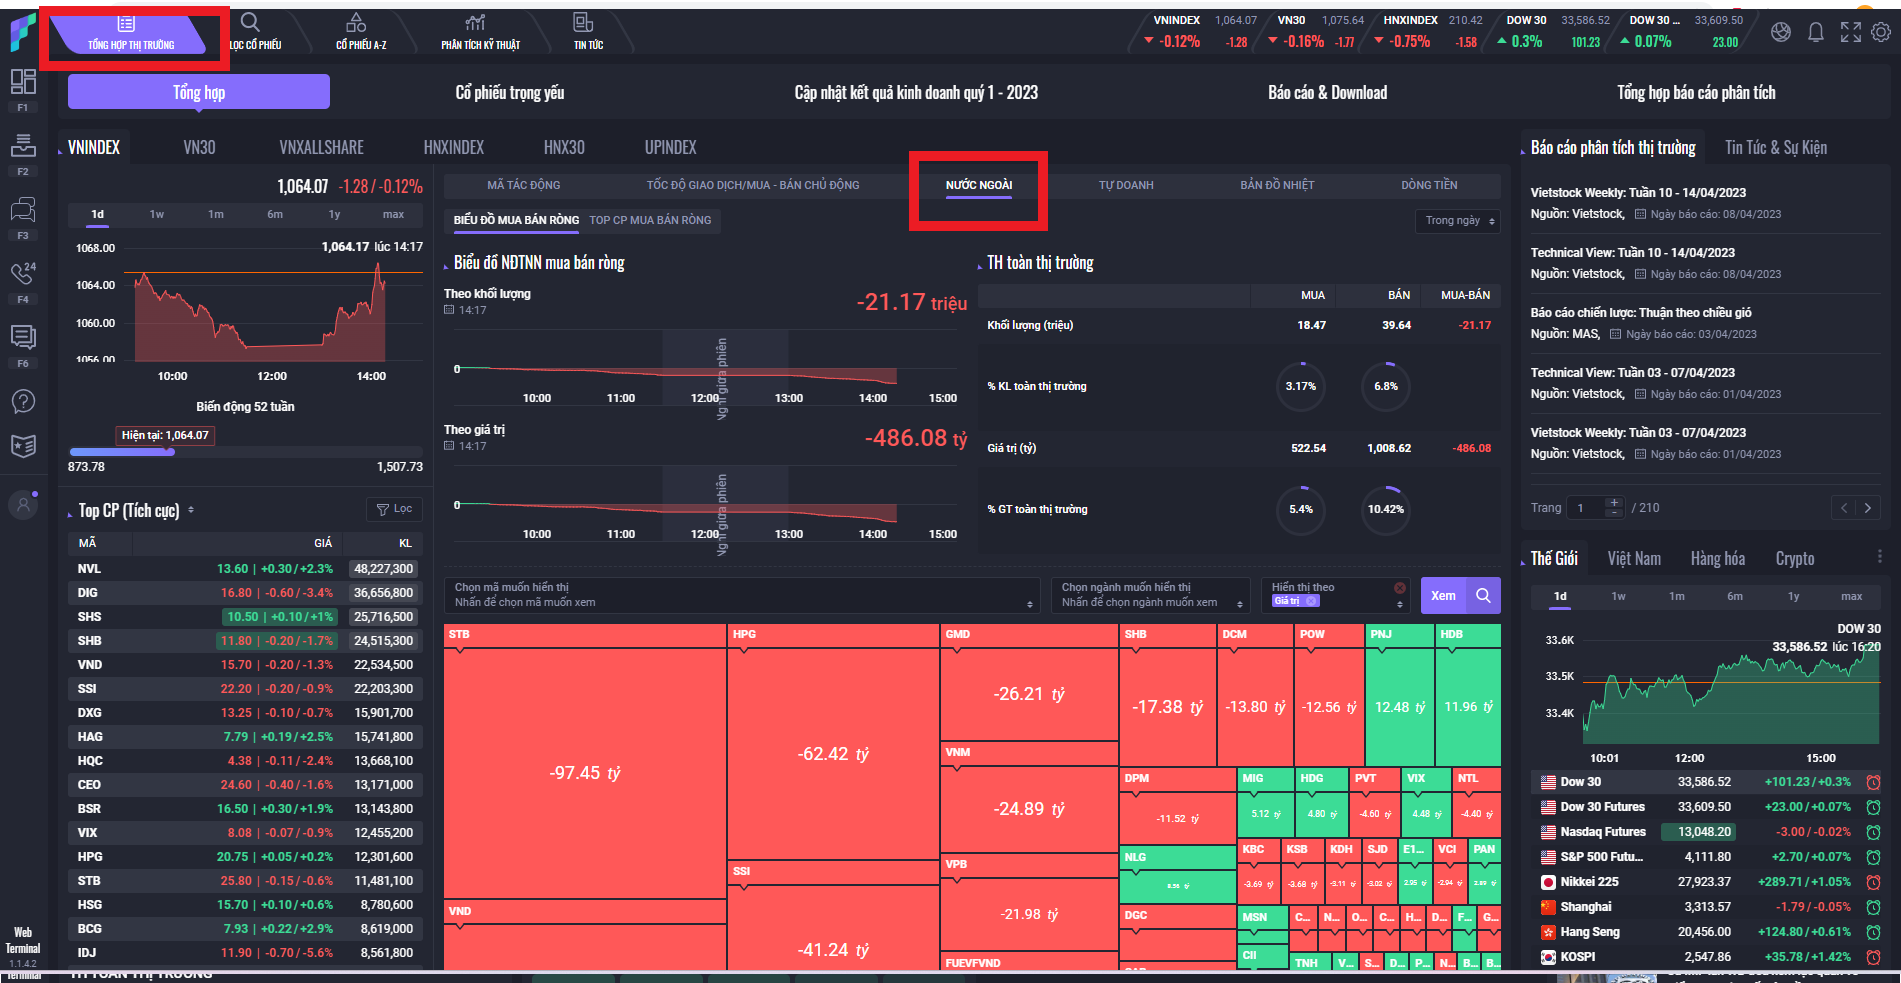The width and height of the screenshot is (1901, 983).
Task: Toggle the alert clock for Nikkei 225
Action: tap(1873, 882)
